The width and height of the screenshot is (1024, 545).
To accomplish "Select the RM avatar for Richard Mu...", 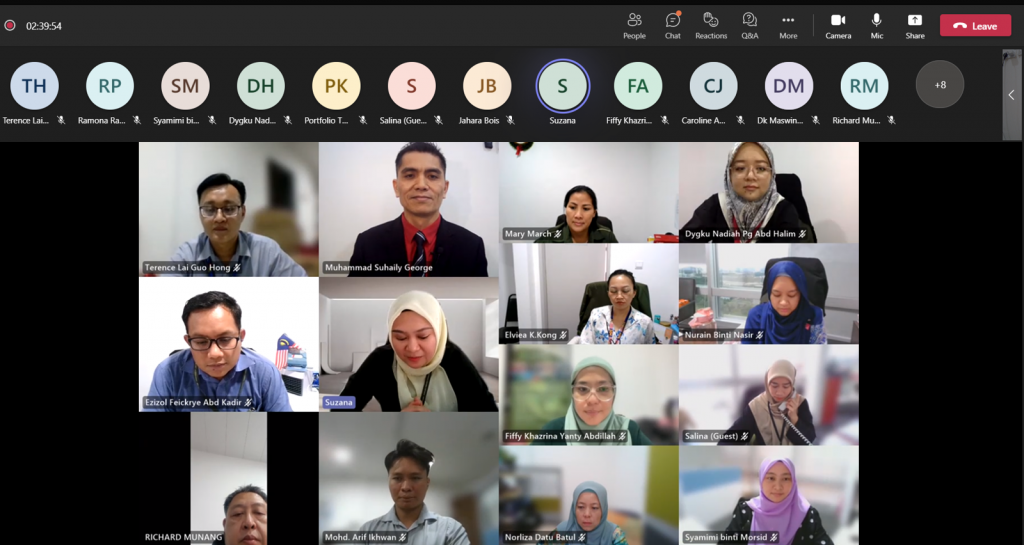I will tap(864, 86).
